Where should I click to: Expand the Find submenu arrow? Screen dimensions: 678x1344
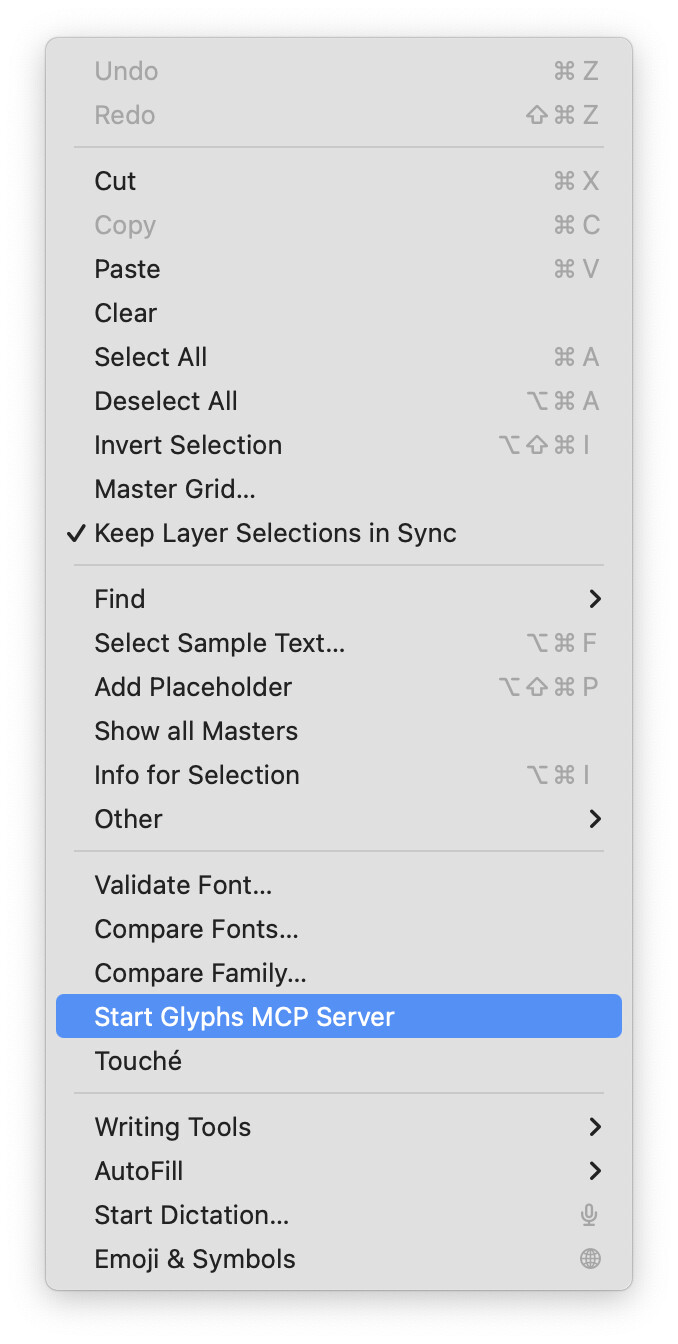pyautogui.click(x=595, y=599)
